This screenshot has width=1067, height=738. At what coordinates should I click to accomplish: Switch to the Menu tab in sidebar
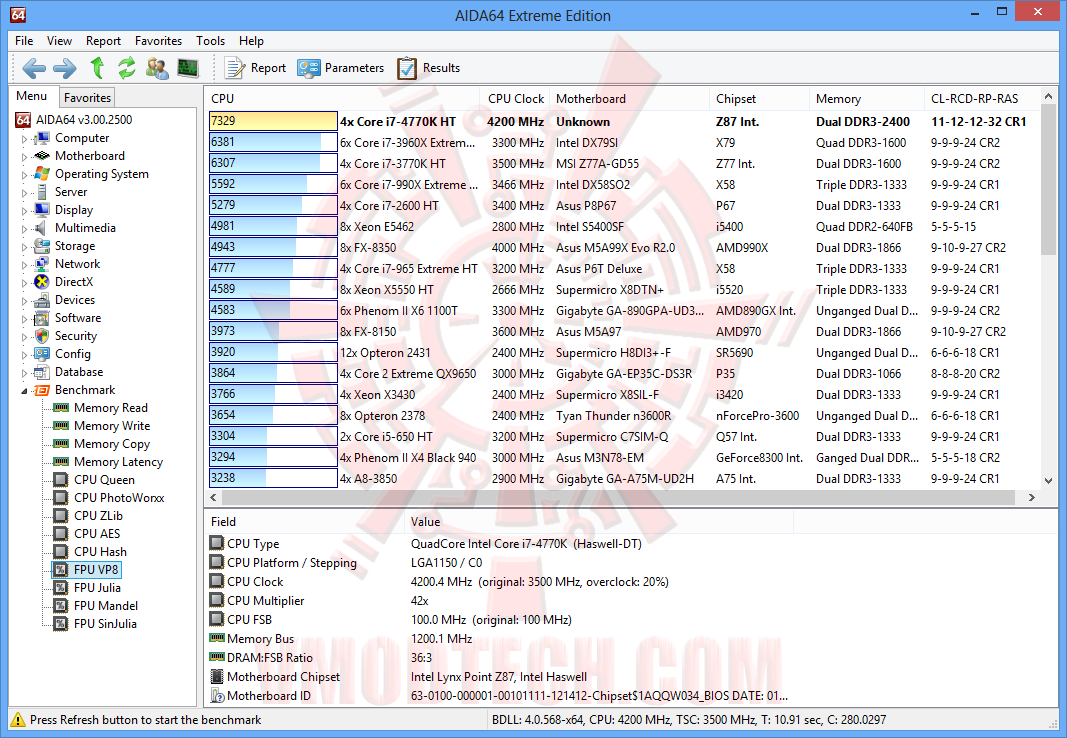click(x=32, y=96)
